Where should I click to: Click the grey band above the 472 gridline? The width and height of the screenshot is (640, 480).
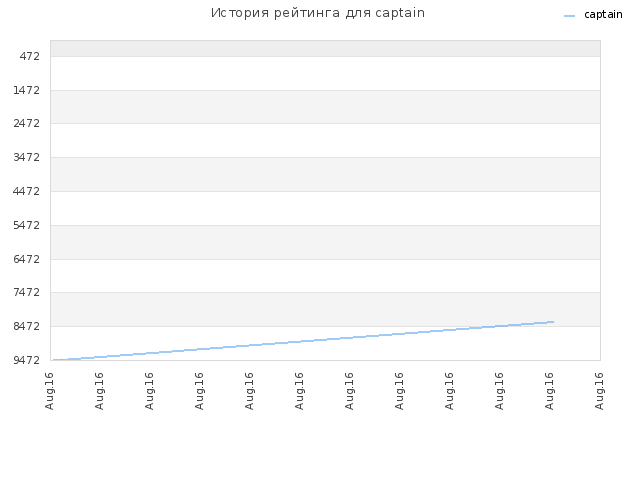coord(325,49)
